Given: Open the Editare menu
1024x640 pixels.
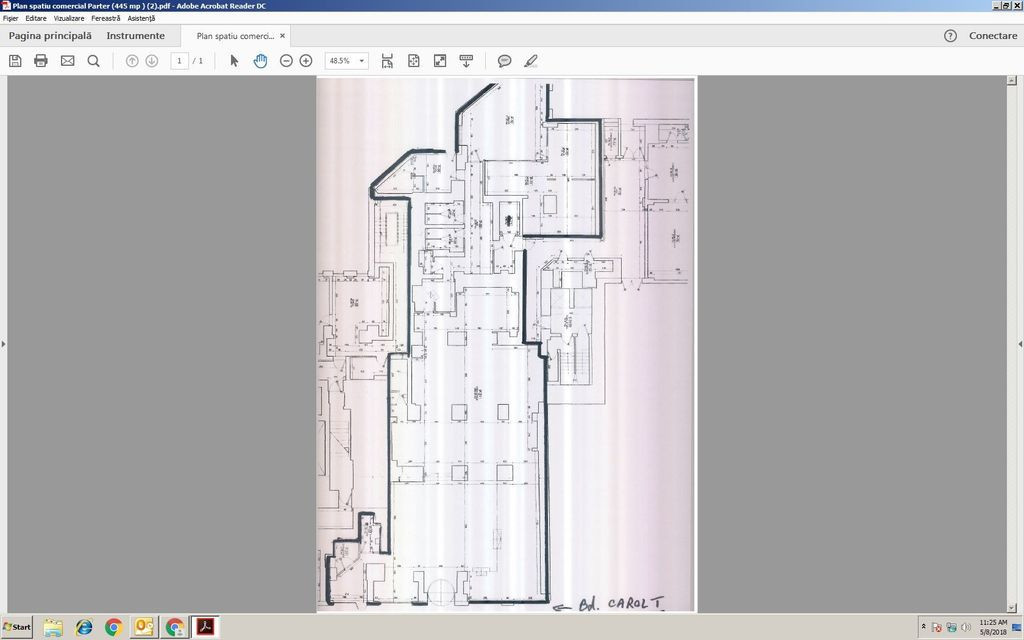Looking at the screenshot, I should [x=35, y=18].
